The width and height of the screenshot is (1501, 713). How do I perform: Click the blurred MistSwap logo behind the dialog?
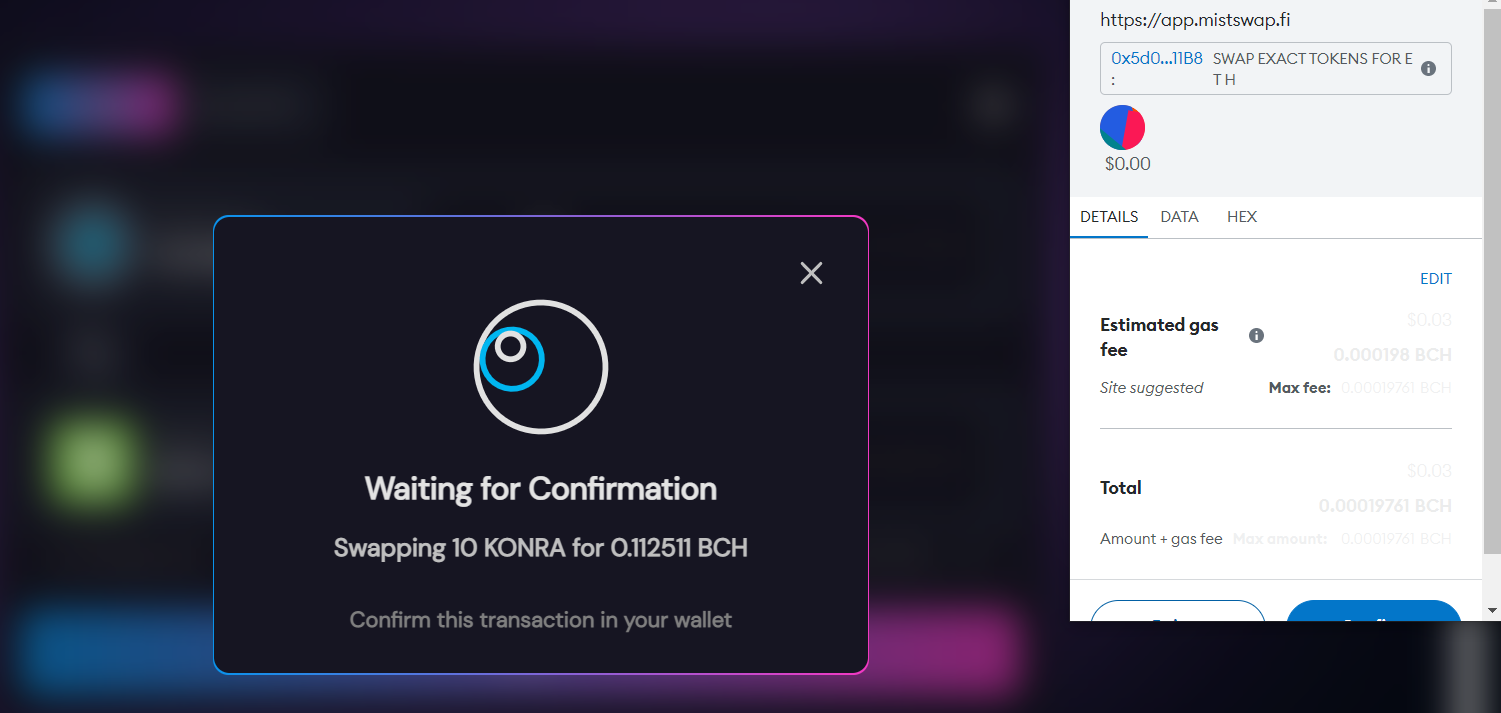[x=97, y=103]
